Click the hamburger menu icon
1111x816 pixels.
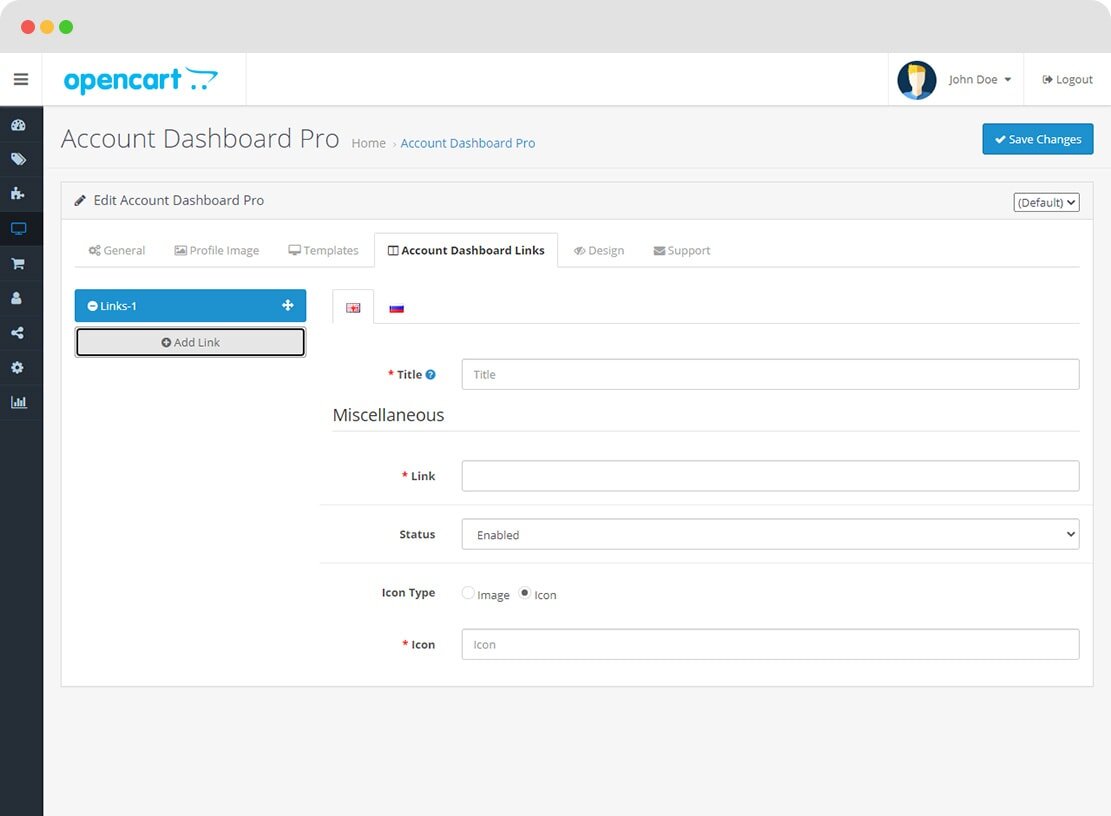tap(21, 79)
